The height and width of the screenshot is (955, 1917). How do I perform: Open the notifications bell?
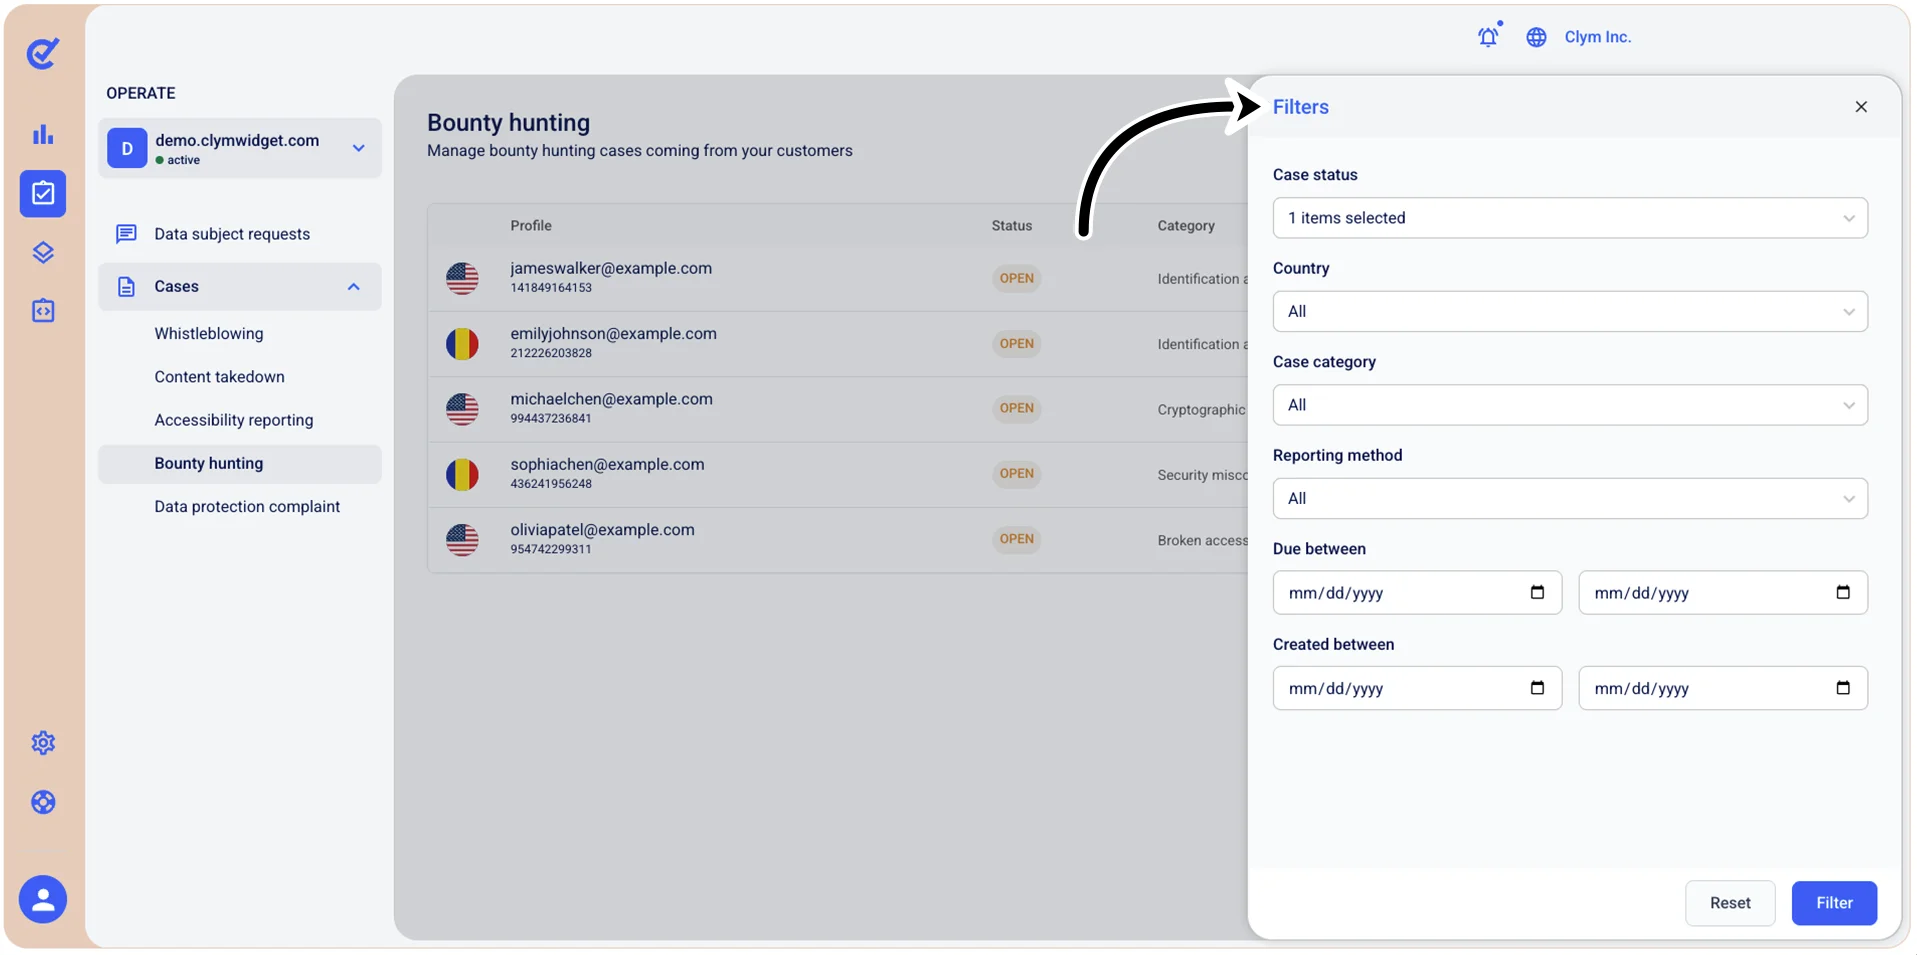pyautogui.click(x=1489, y=36)
